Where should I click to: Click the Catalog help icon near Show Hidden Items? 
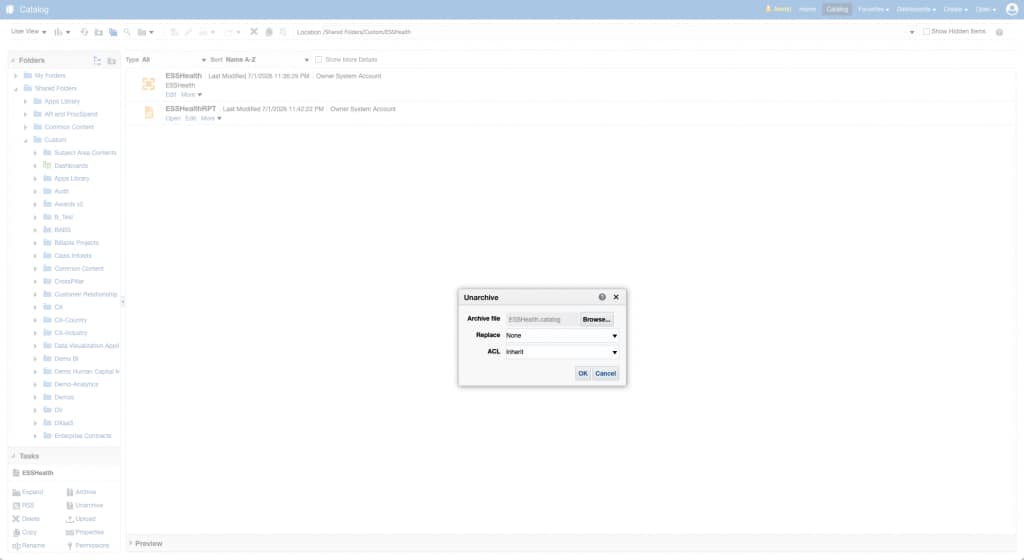coord(999,32)
